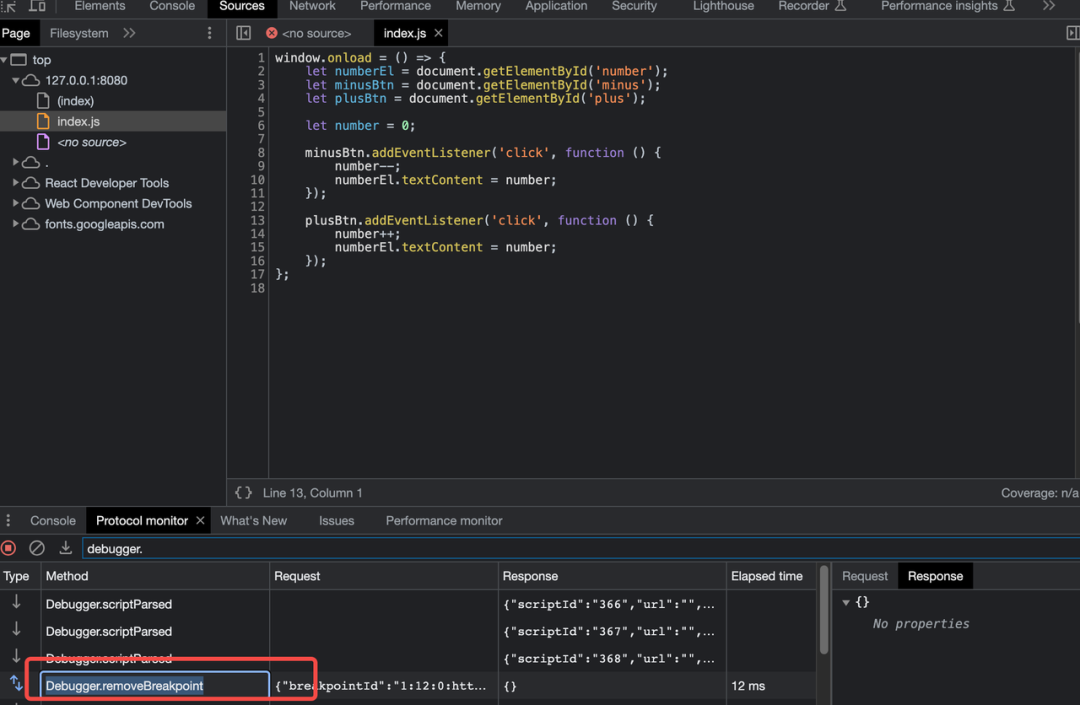The width and height of the screenshot is (1080, 705).
Task: Open navigator three-dot options menu
Action: click(209, 33)
